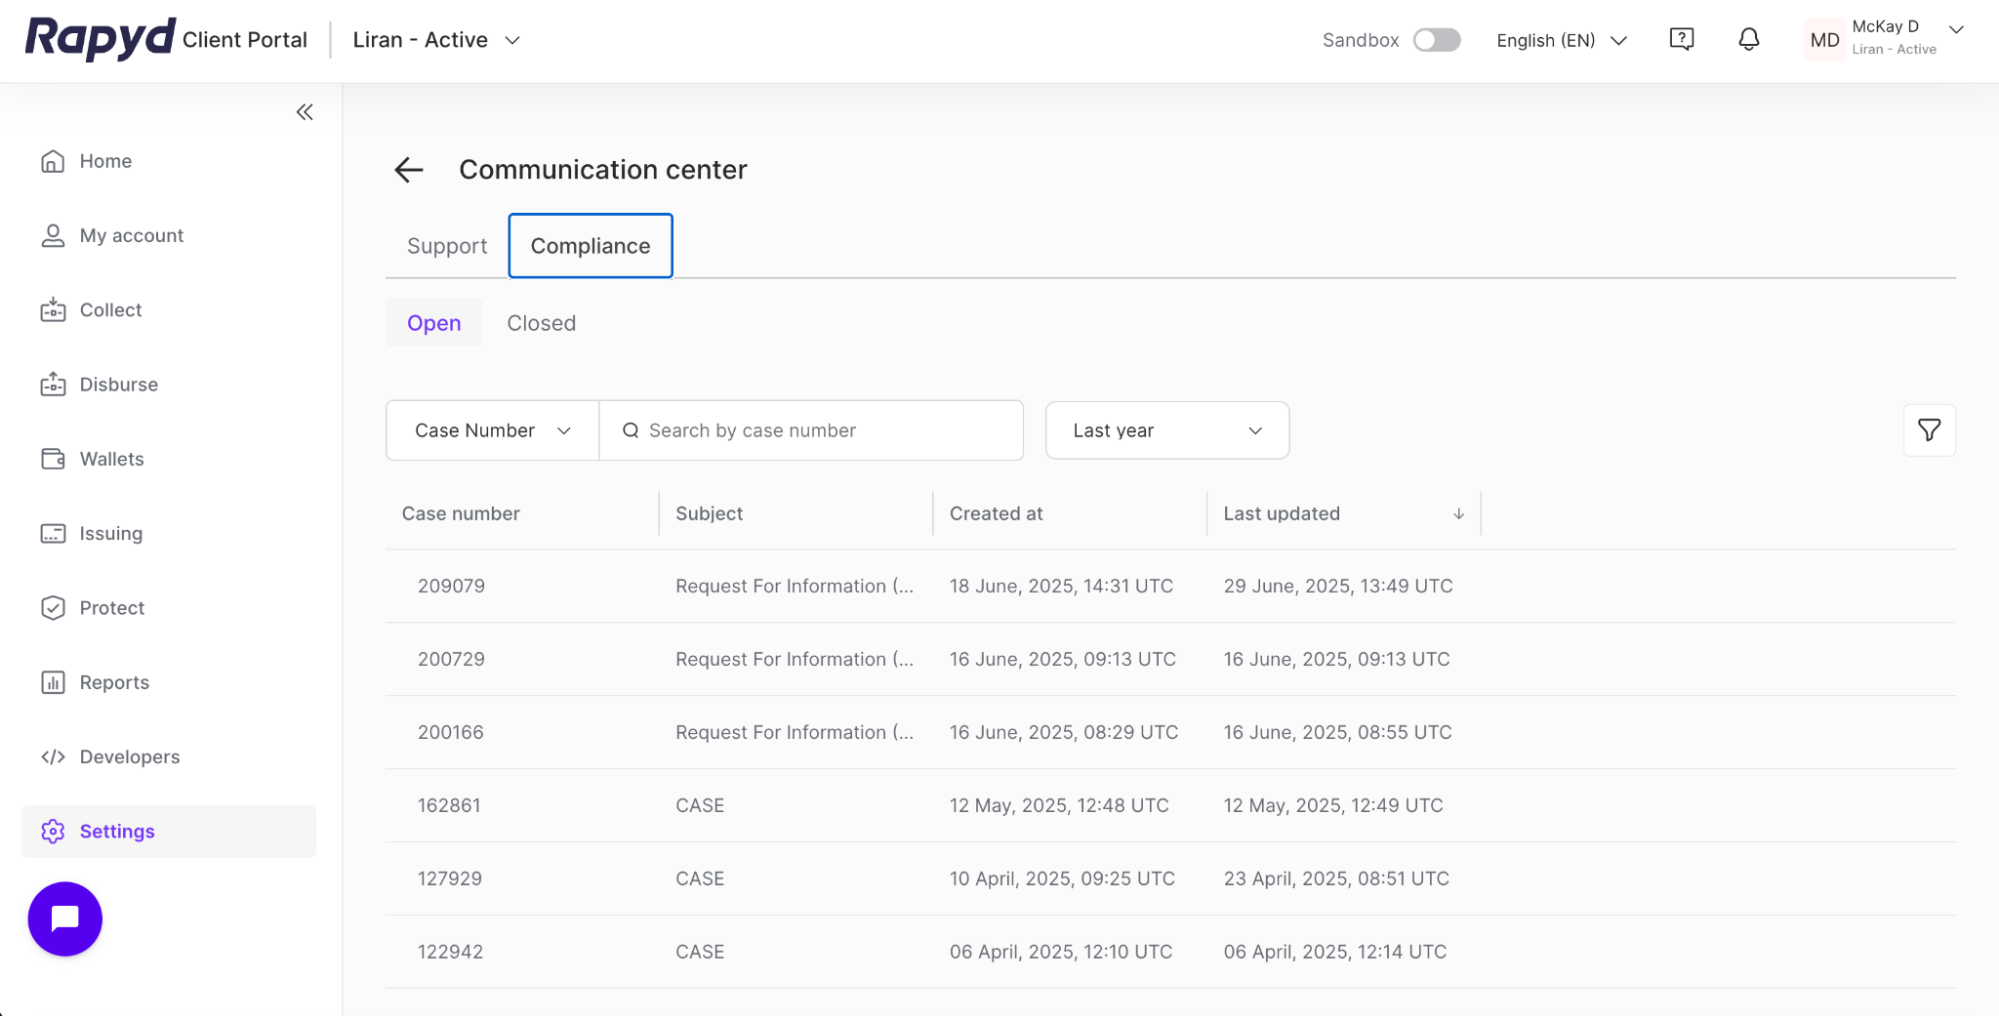Open the Issuing section

110,533
